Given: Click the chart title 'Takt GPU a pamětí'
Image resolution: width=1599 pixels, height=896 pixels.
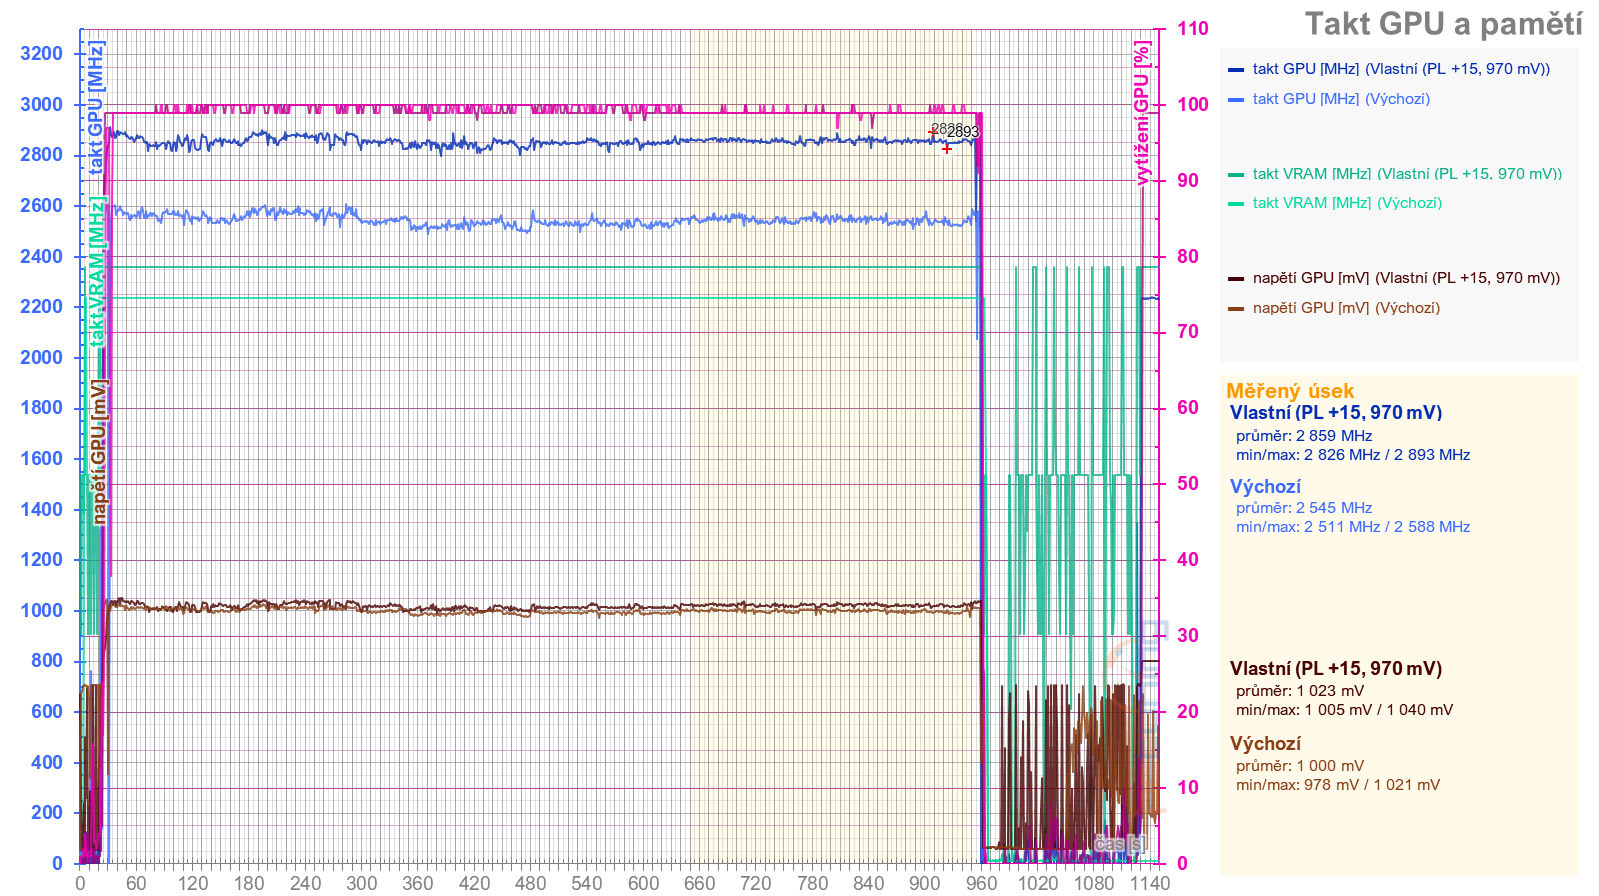Looking at the screenshot, I should pos(1443,24).
